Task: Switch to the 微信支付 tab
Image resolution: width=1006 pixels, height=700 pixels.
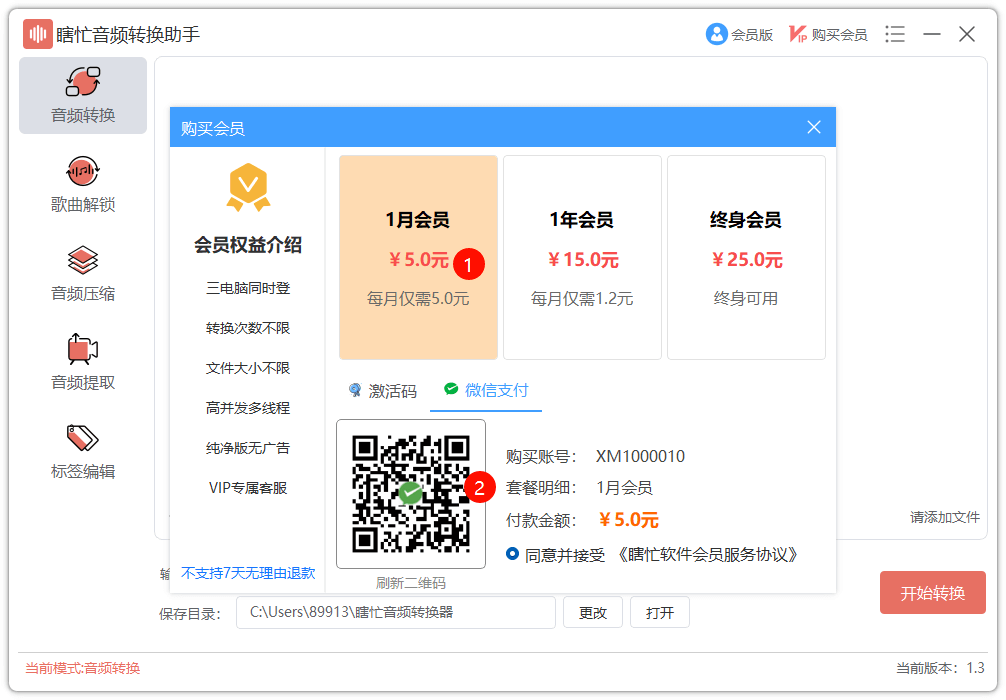Action: click(x=486, y=390)
